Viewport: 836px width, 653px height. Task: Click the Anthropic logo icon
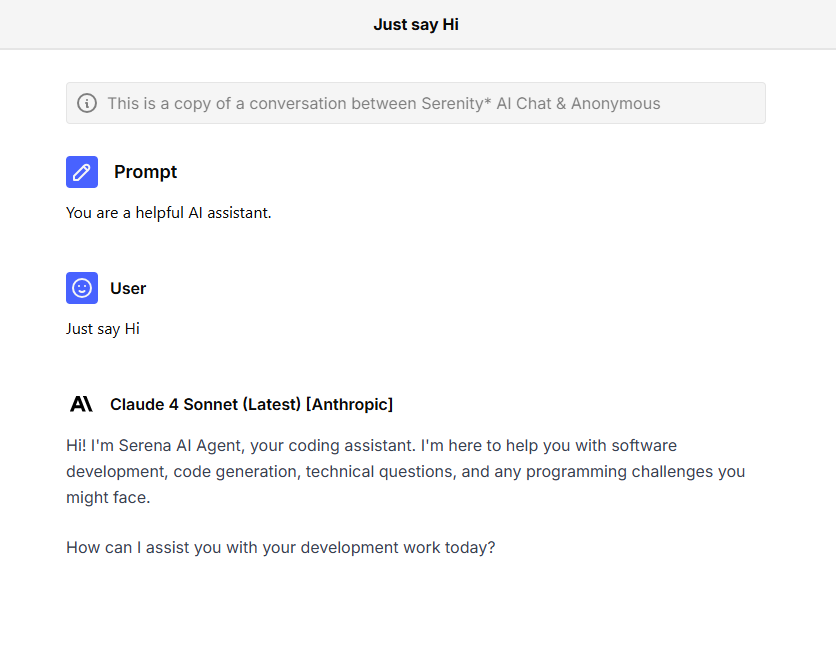pyautogui.click(x=82, y=404)
